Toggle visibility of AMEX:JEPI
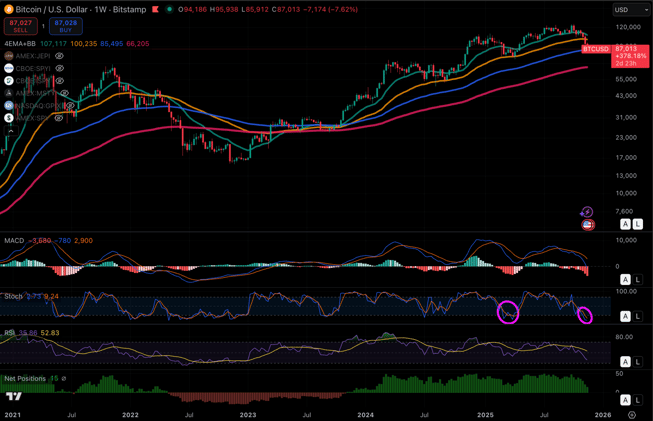The width and height of the screenshot is (653, 421). tap(60, 56)
